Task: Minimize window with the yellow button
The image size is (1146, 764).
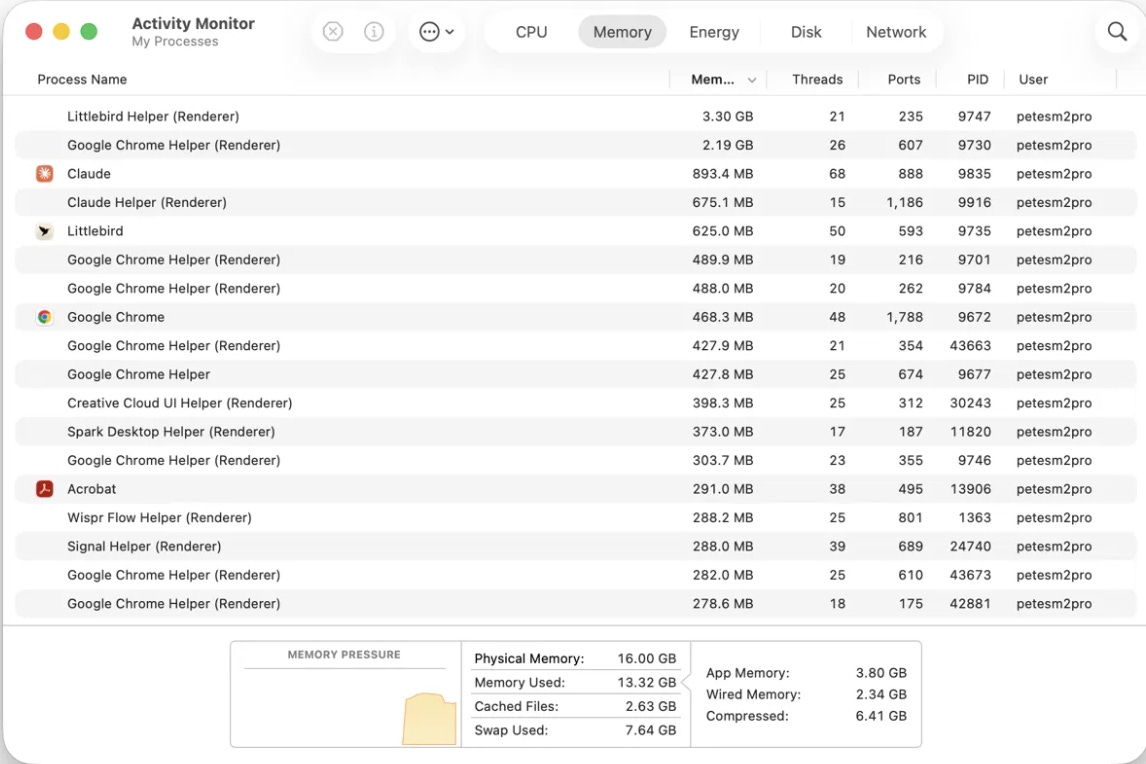Action: 61,31
